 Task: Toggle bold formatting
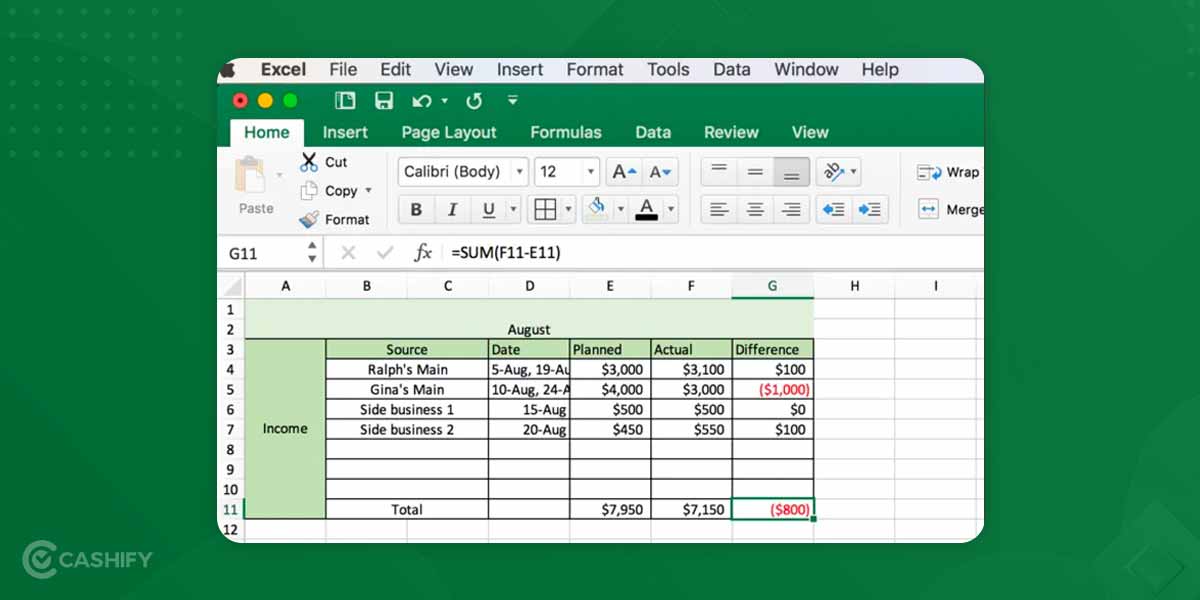click(416, 209)
